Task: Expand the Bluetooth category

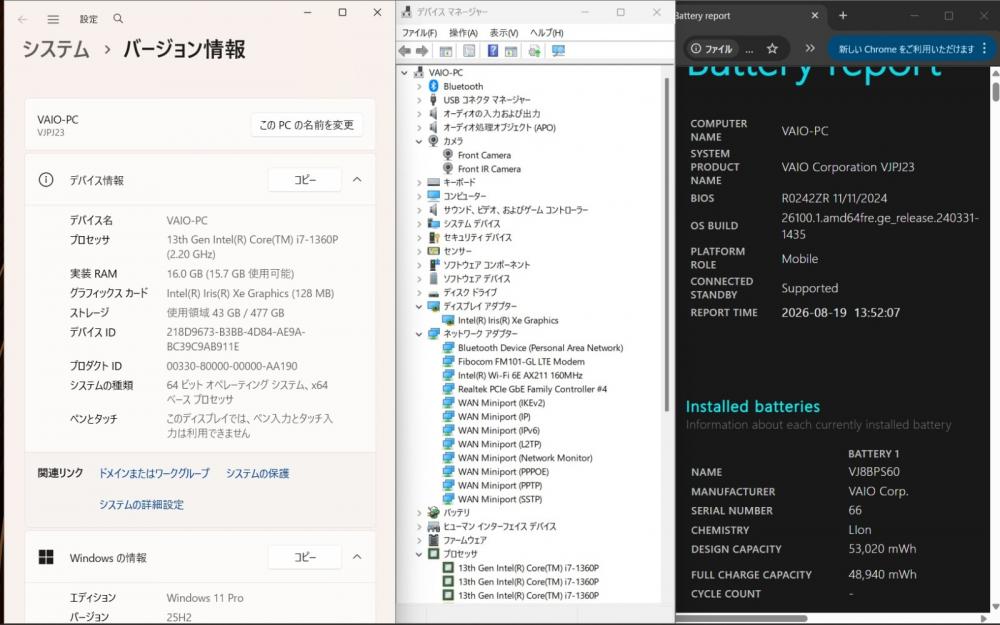Action: pos(418,86)
